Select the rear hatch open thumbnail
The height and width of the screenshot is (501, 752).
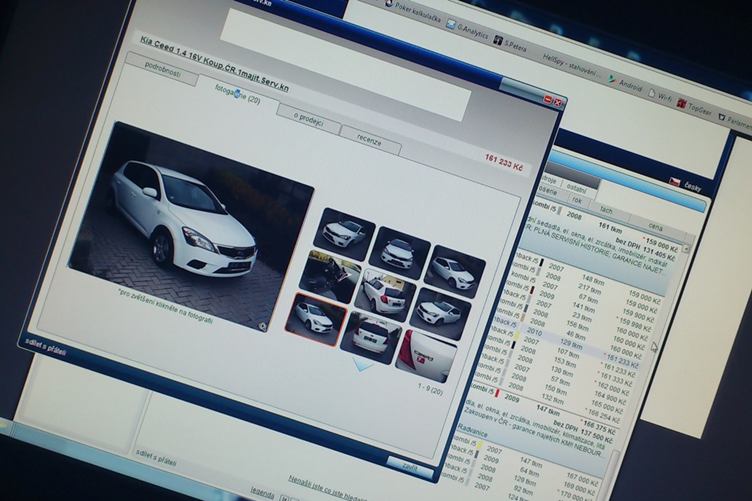click(x=385, y=294)
